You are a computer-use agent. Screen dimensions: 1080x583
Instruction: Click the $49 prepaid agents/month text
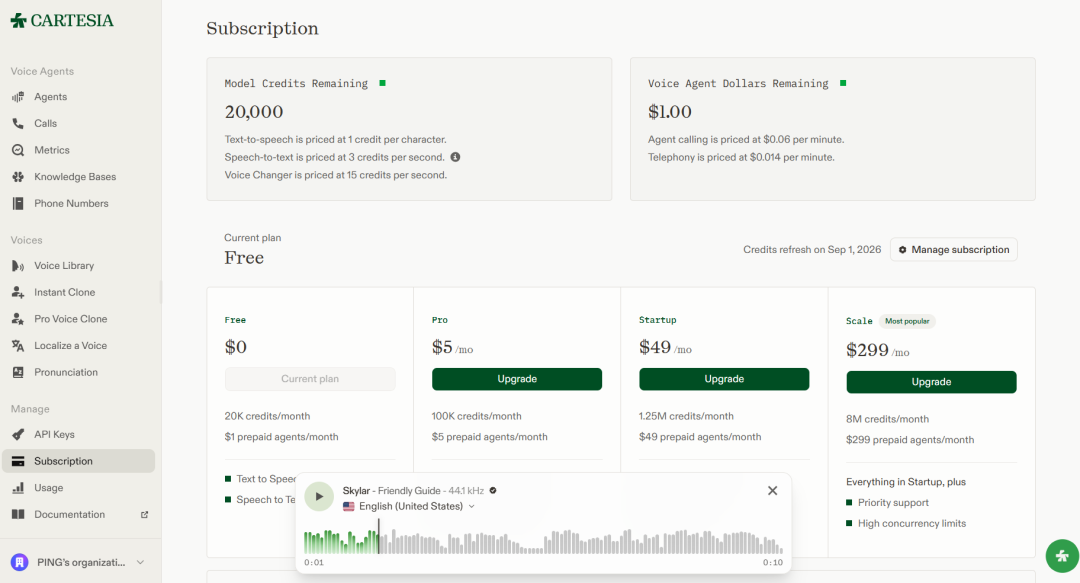[700, 437]
